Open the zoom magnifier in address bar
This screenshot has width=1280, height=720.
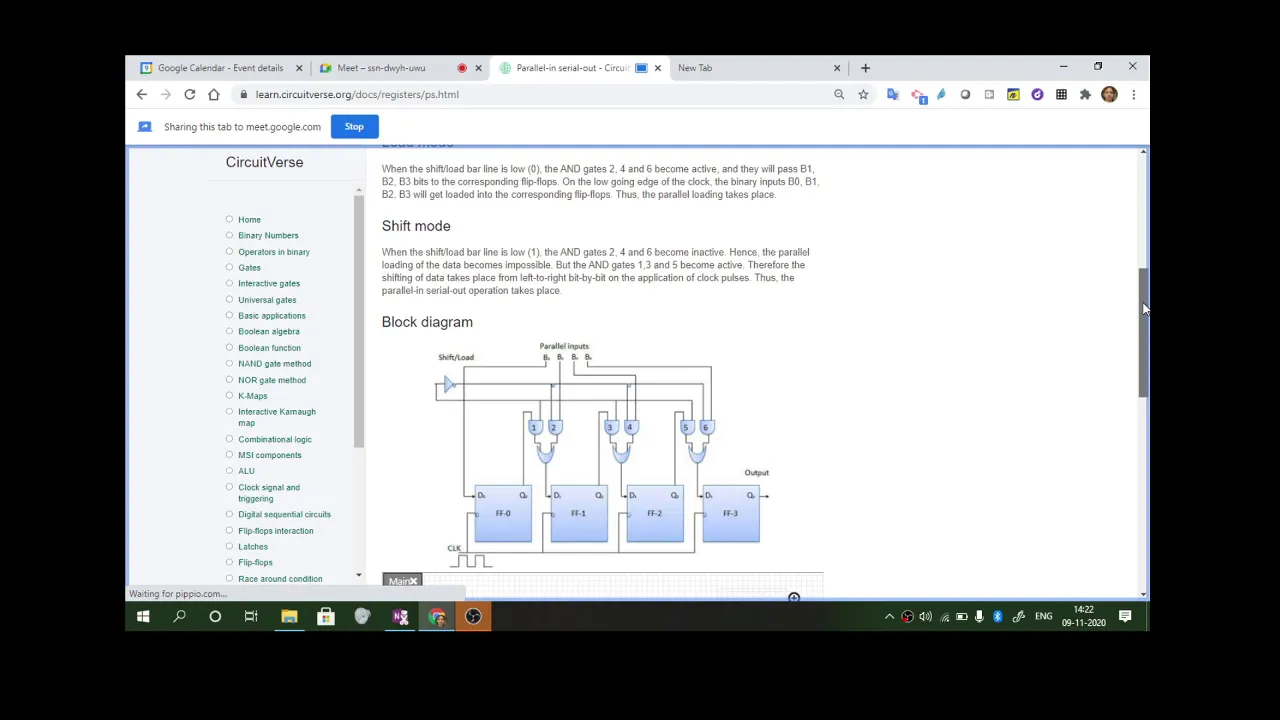pos(839,94)
